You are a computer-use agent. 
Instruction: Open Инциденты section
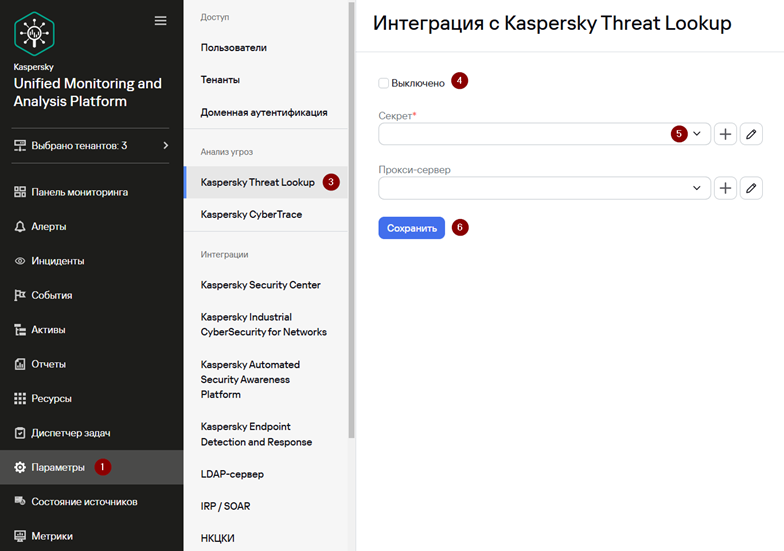pyautogui.click(x=92, y=261)
